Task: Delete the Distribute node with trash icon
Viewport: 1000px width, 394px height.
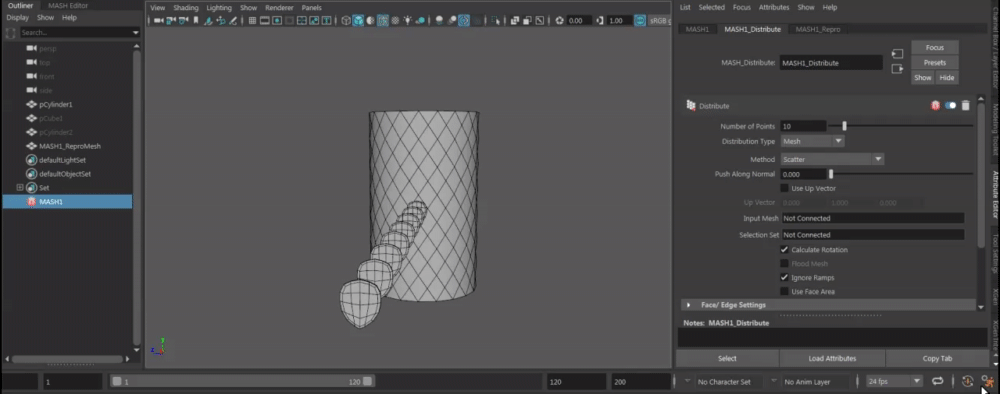Action: (966, 106)
